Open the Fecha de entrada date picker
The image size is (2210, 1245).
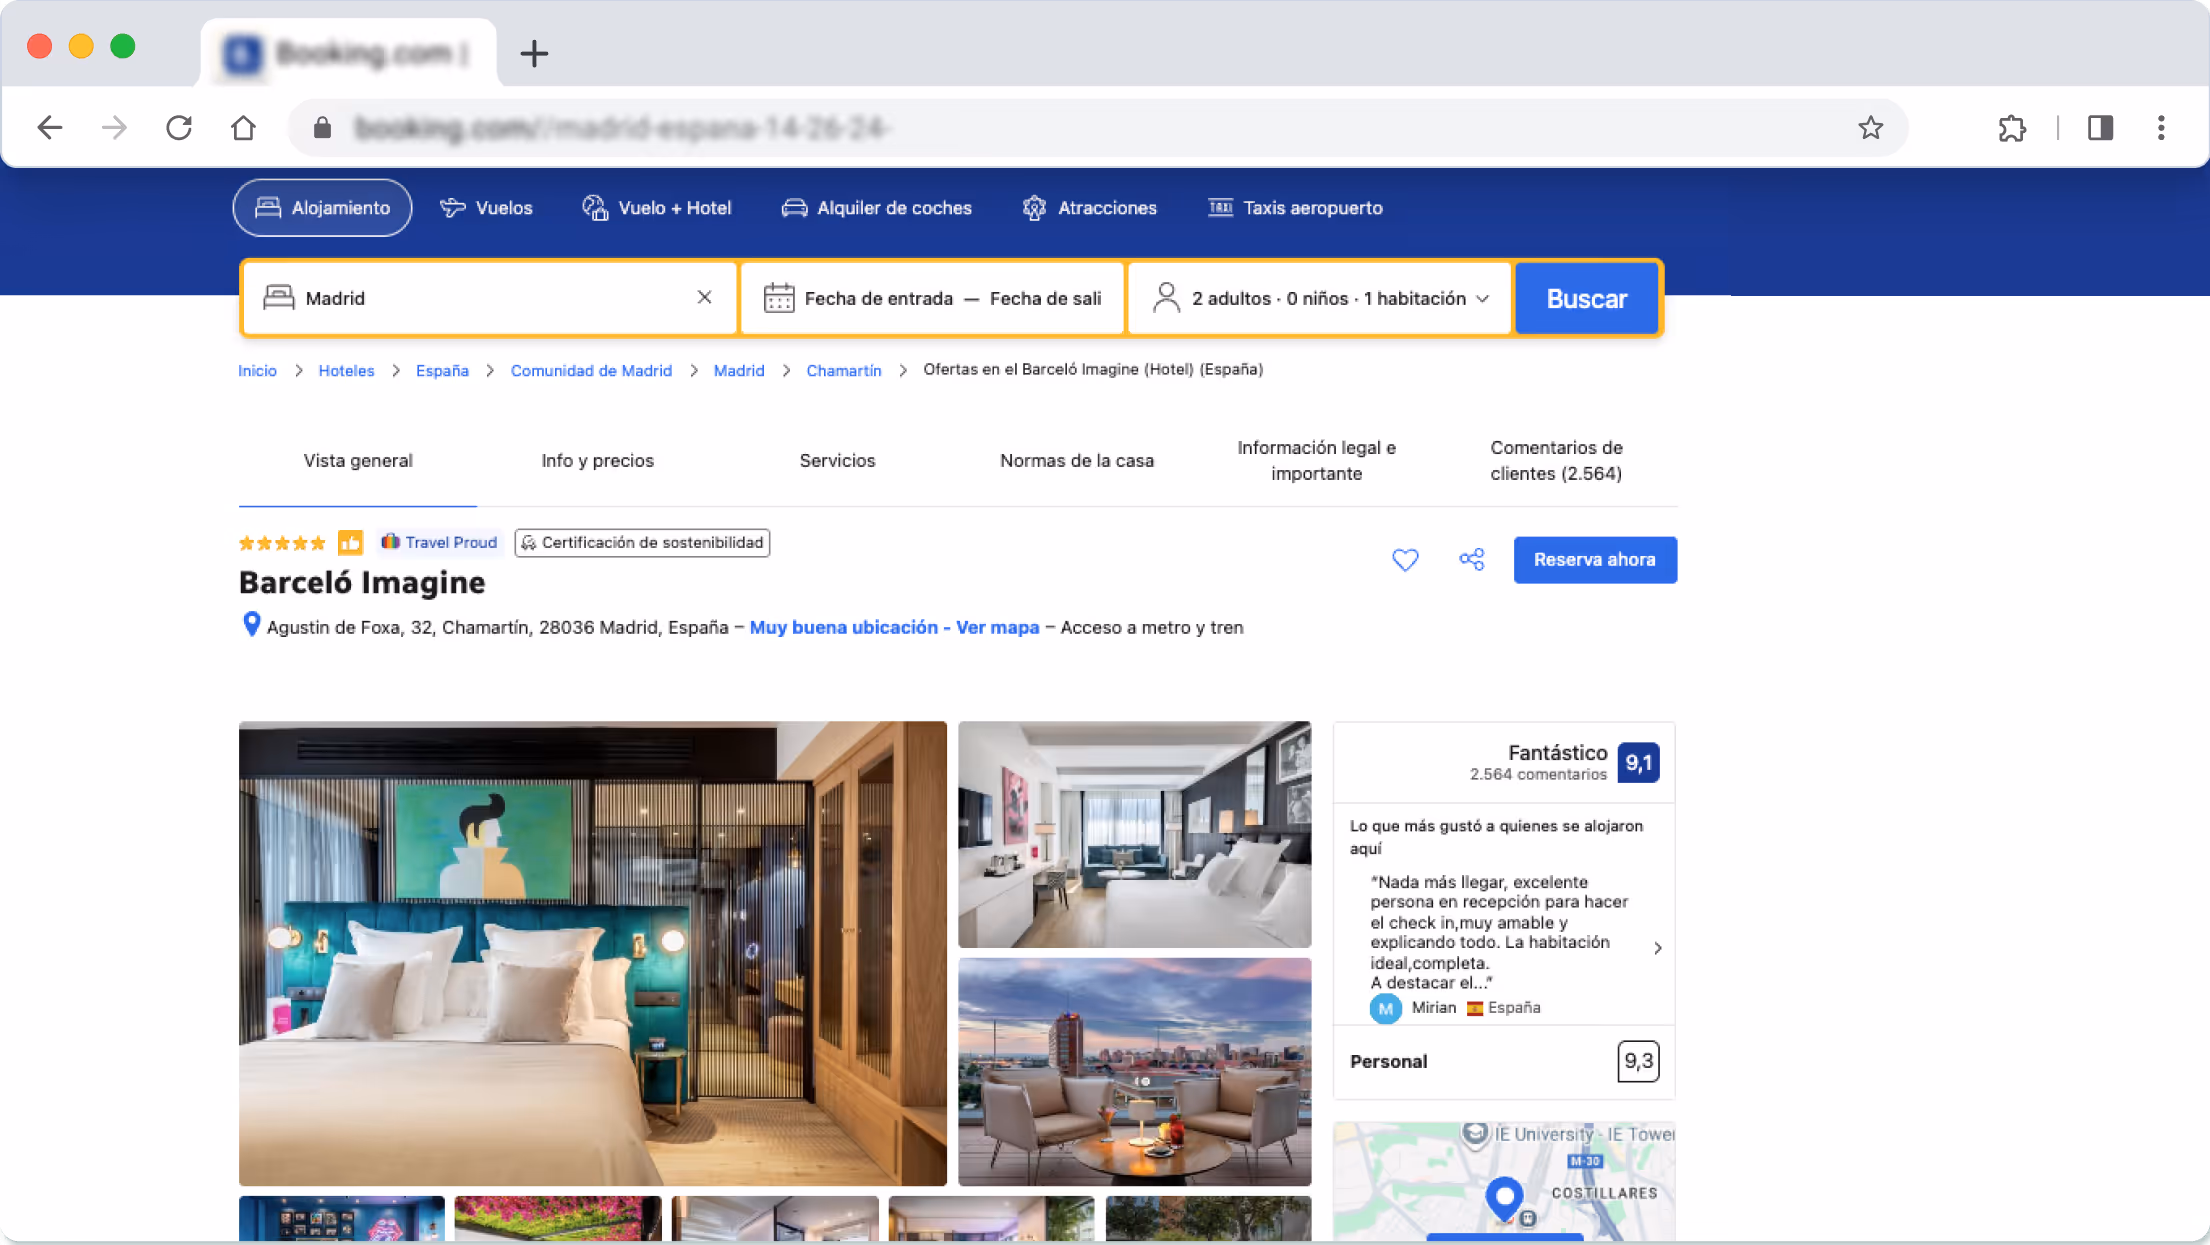[878, 297]
